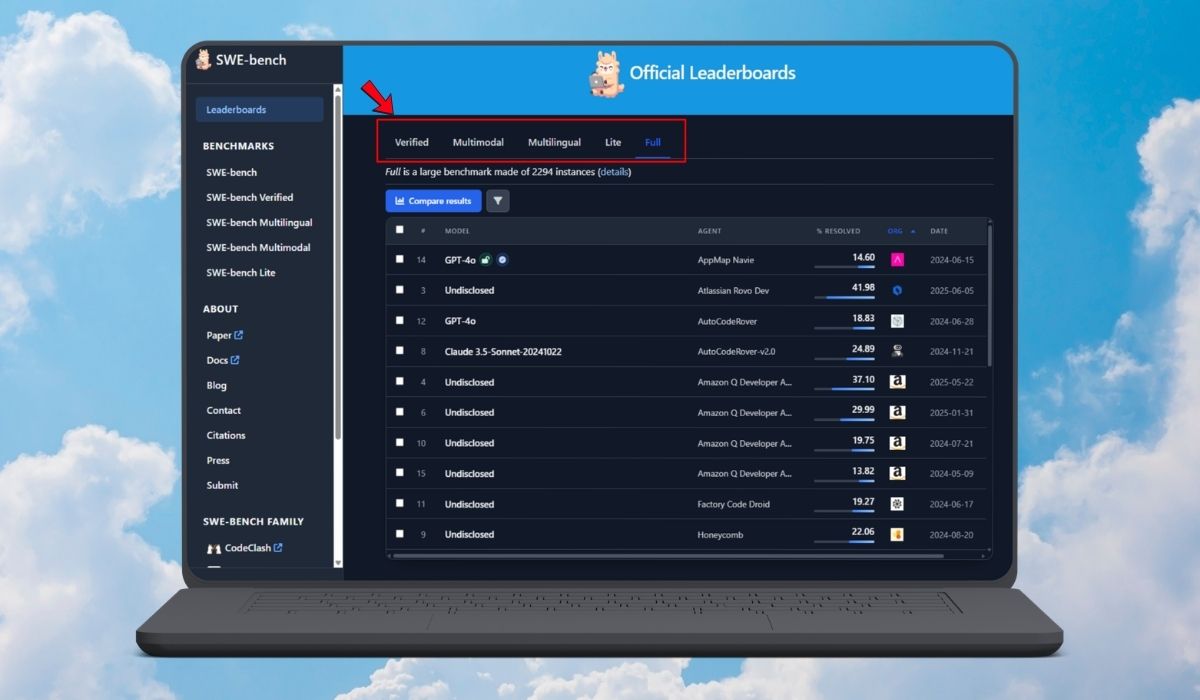
Task: Open SWE-bench Multilingual in the sidebar
Action: (259, 222)
